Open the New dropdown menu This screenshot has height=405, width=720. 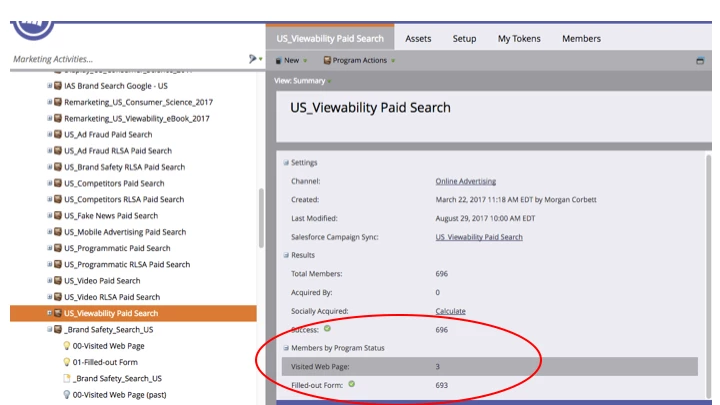pos(291,60)
